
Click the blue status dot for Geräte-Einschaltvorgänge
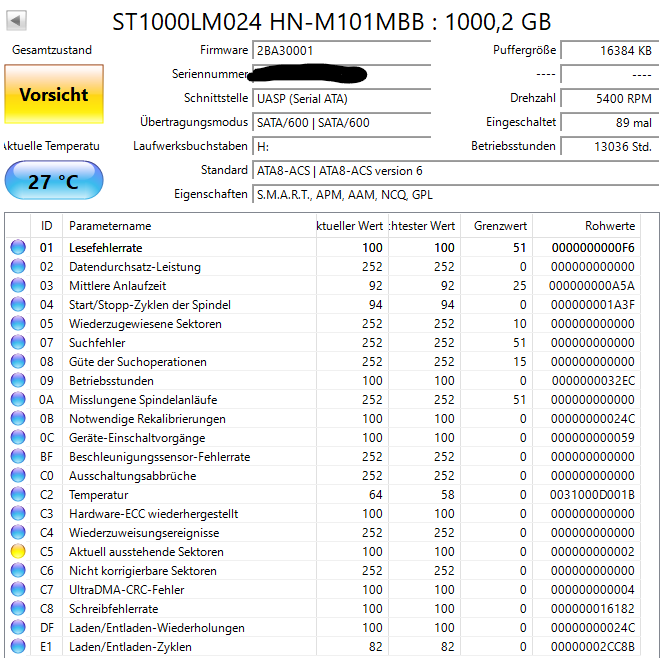(18, 437)
